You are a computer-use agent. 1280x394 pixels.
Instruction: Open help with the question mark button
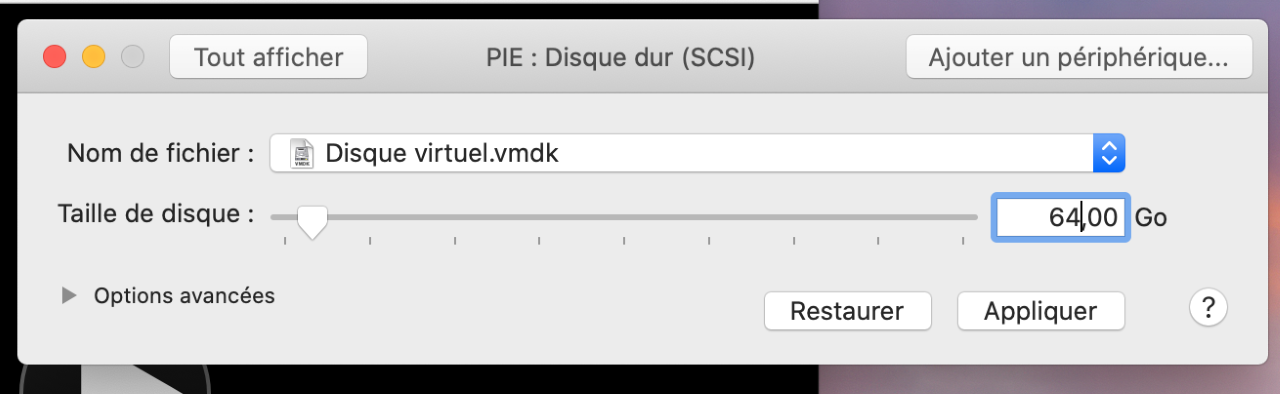point(1208,309)
